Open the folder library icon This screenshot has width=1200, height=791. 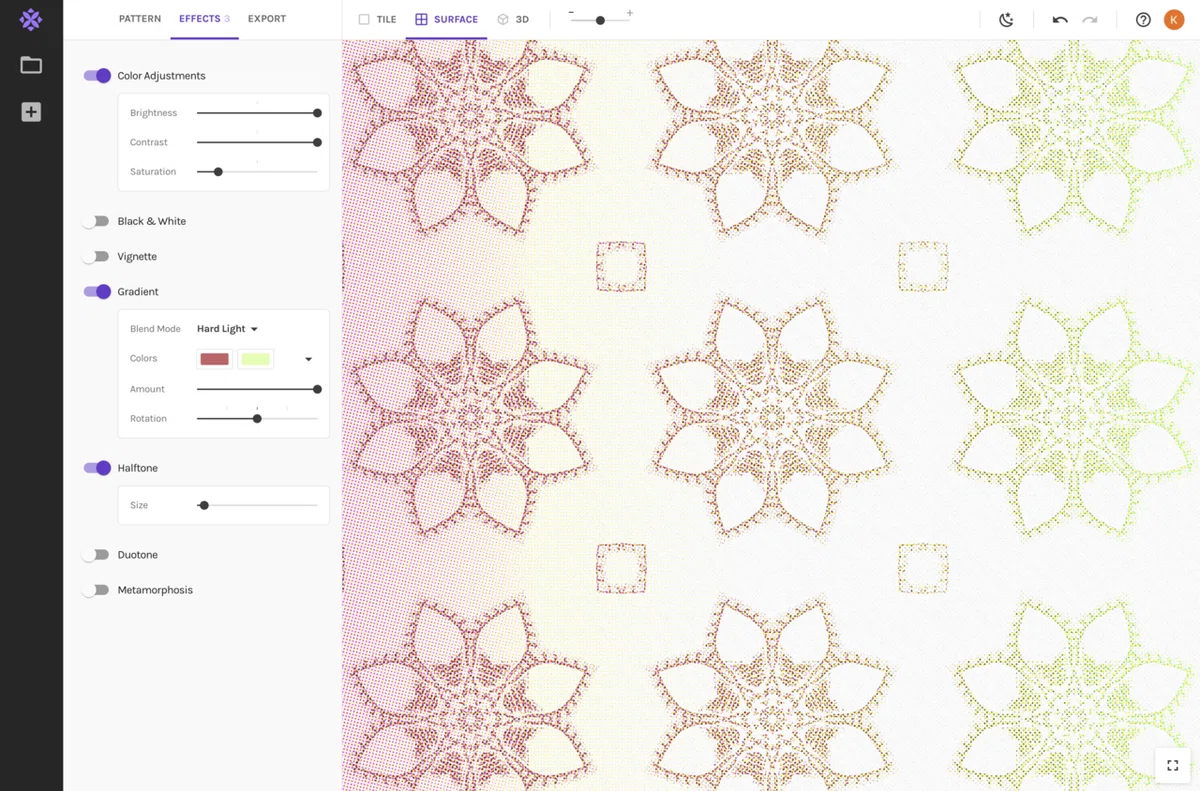click(31, 65)
